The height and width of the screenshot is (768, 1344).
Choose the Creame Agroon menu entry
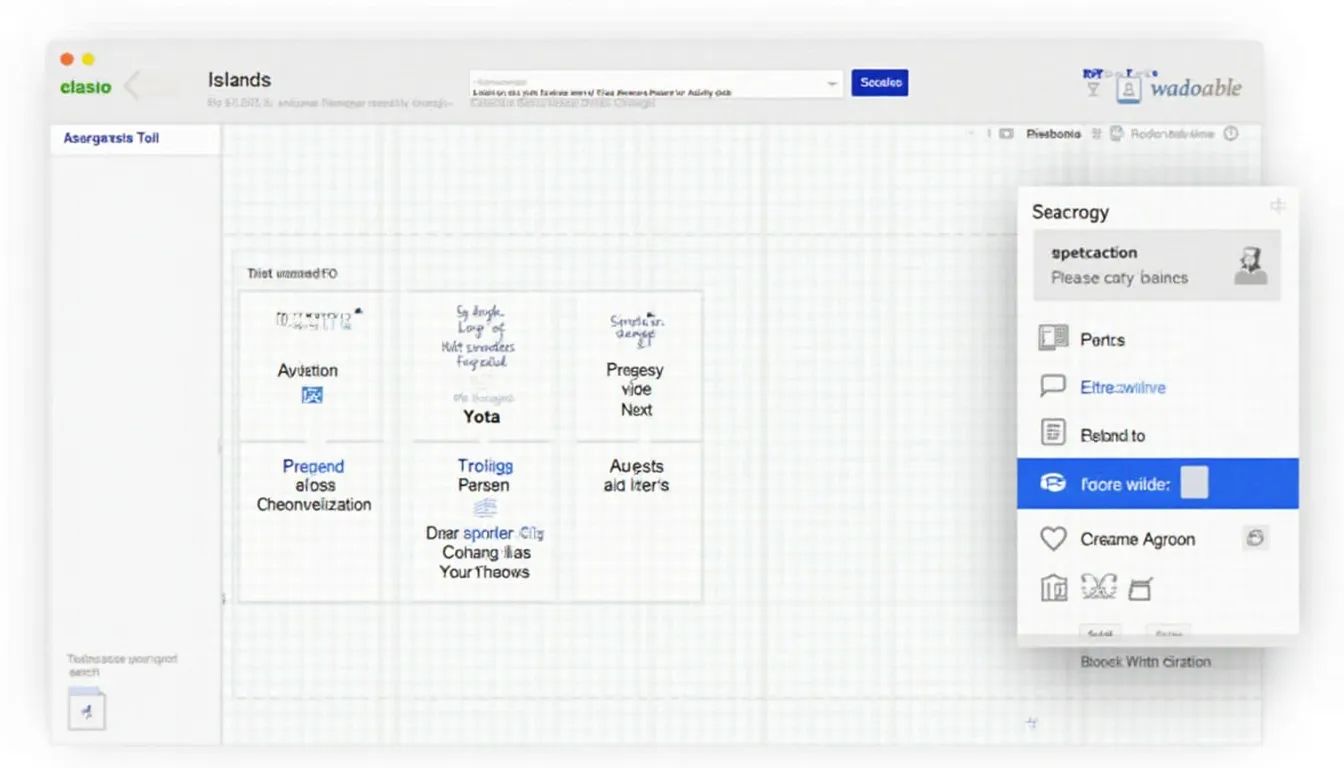coord(1137,539)
